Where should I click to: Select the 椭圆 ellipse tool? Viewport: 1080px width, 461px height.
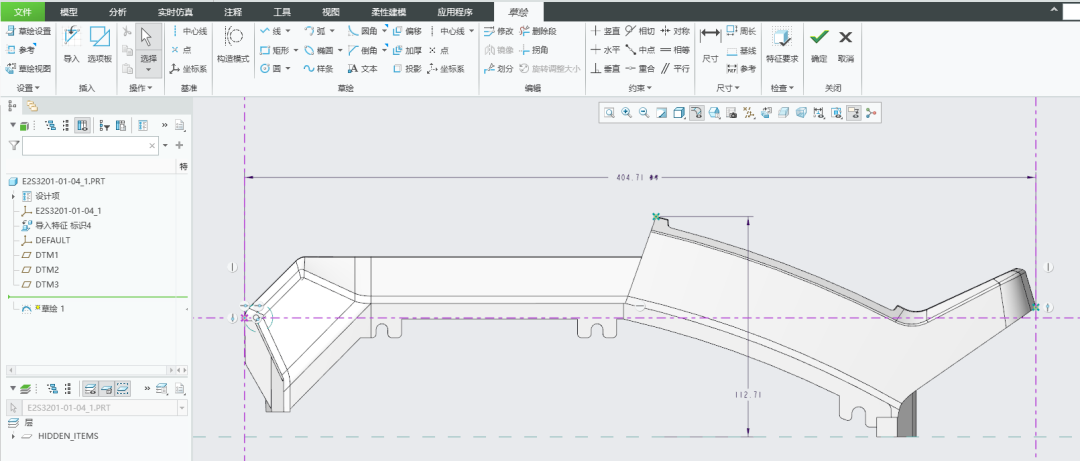(x=318, y=50)
